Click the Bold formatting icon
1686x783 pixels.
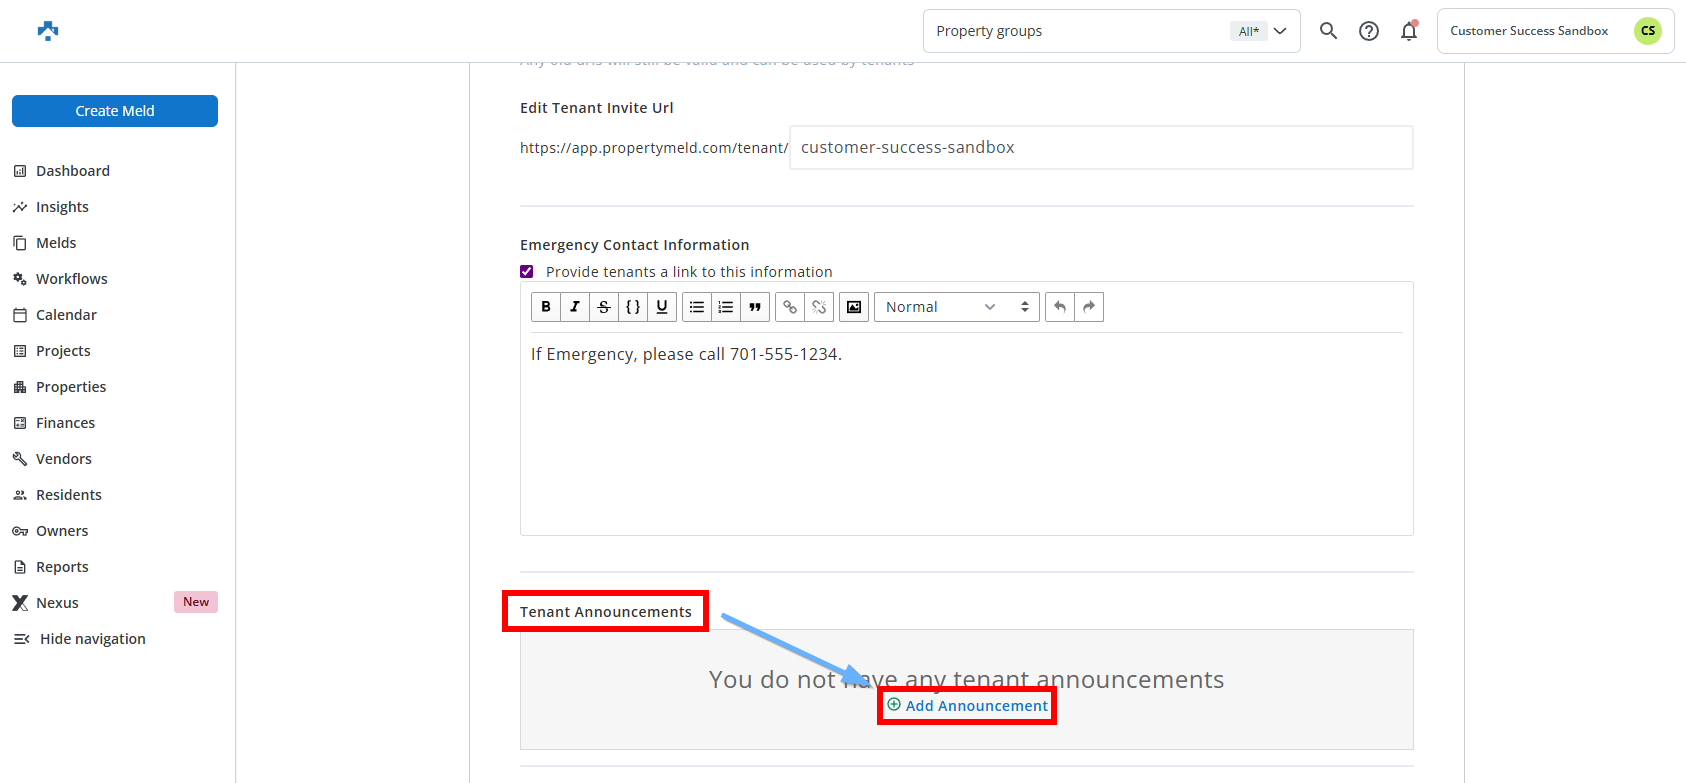546,307
